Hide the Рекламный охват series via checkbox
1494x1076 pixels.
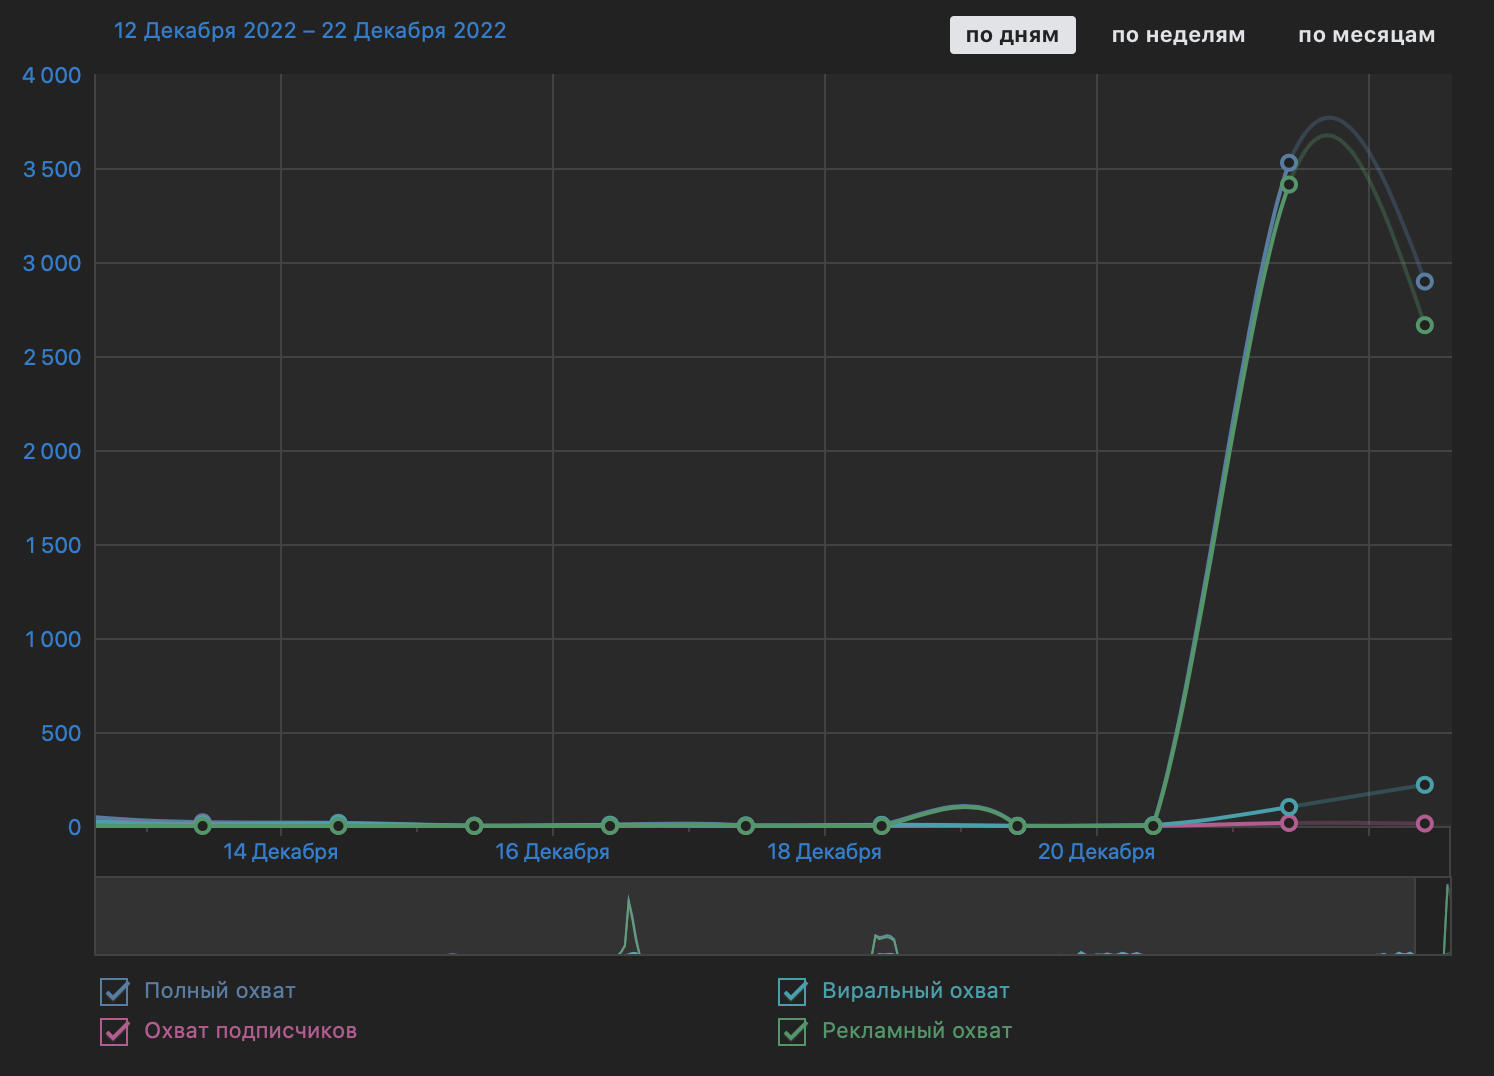pos(793,1032)
